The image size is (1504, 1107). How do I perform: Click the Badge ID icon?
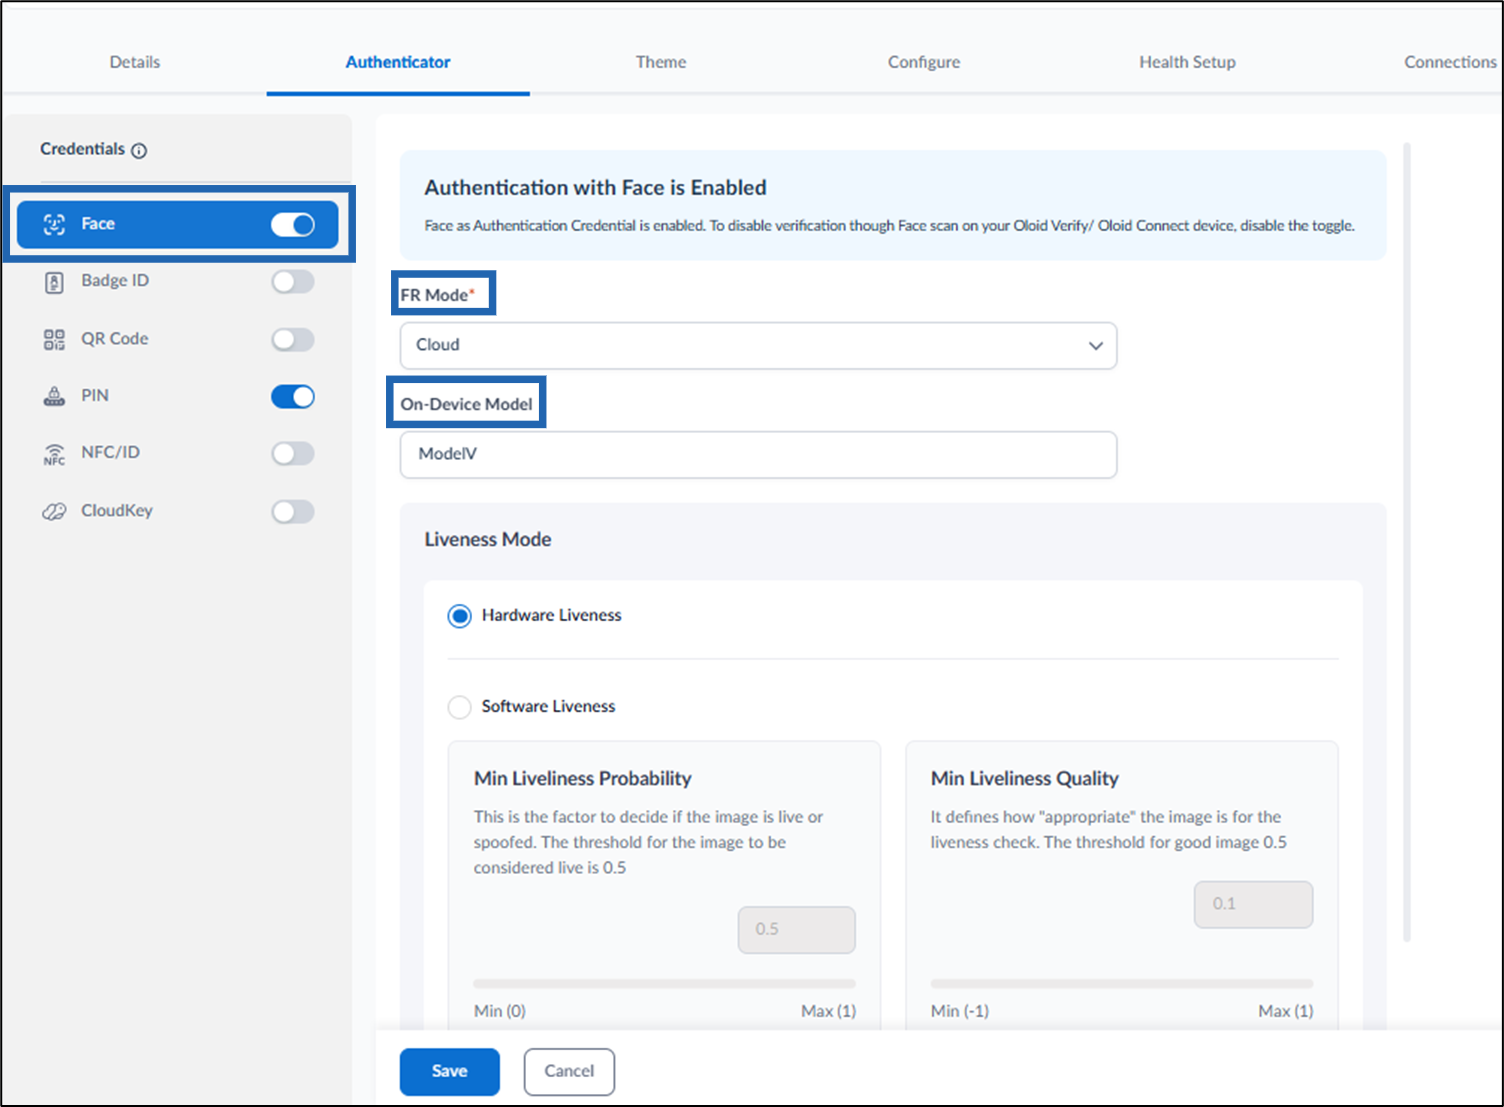point(54,282)
